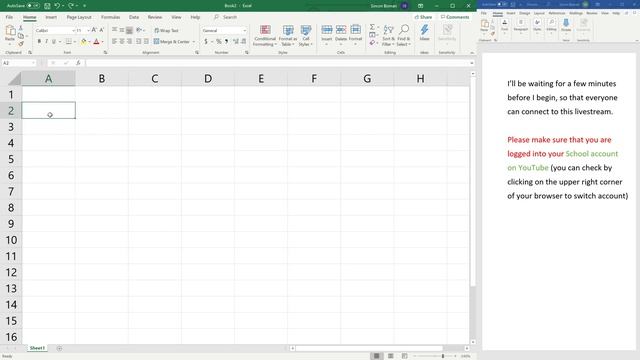Viewport: 640px width, 360px height.
Task: Open the General number format dropdown
Action: tap(244, 31)
